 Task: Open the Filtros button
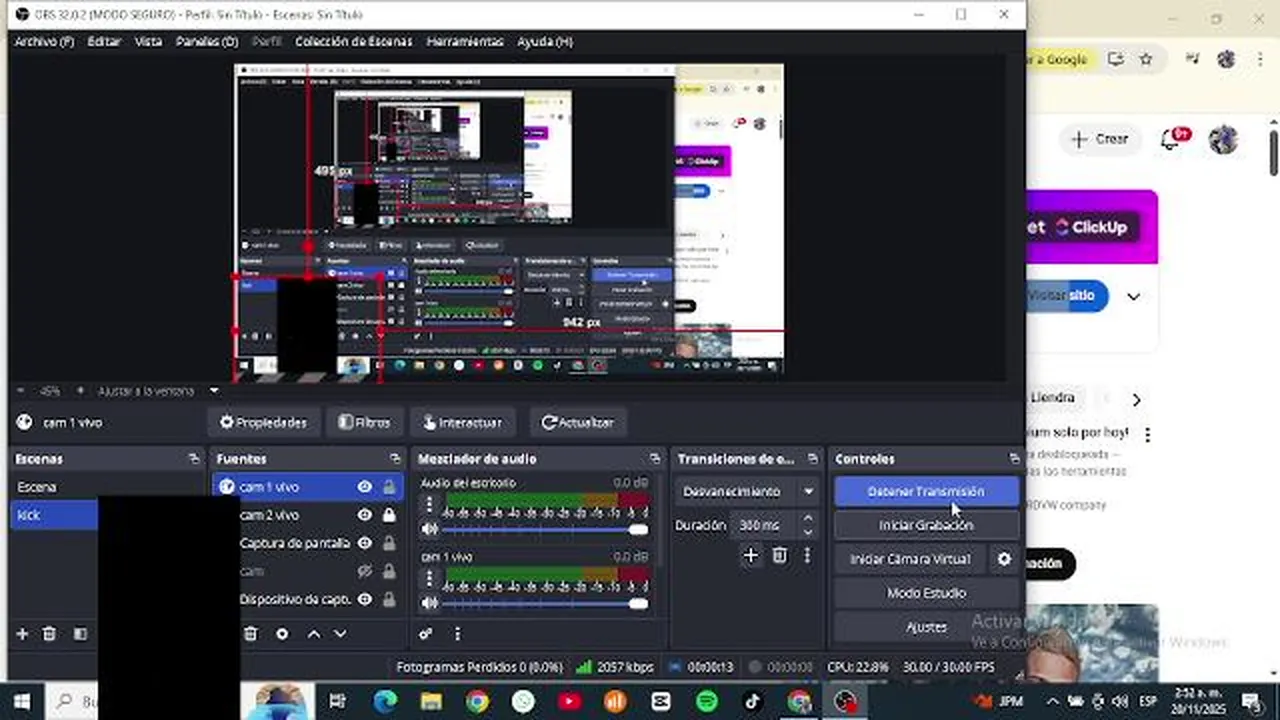coord(364,422)
